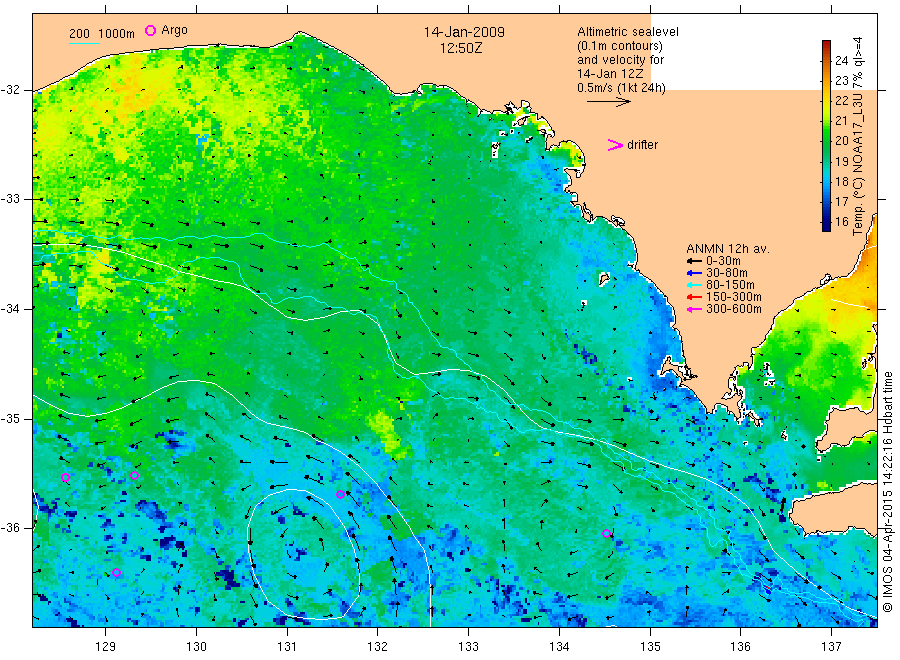The width and height of the screenshot is (900, 660).
Task: Click colorbar temperature value 20
Action: [x=841, y=141]
